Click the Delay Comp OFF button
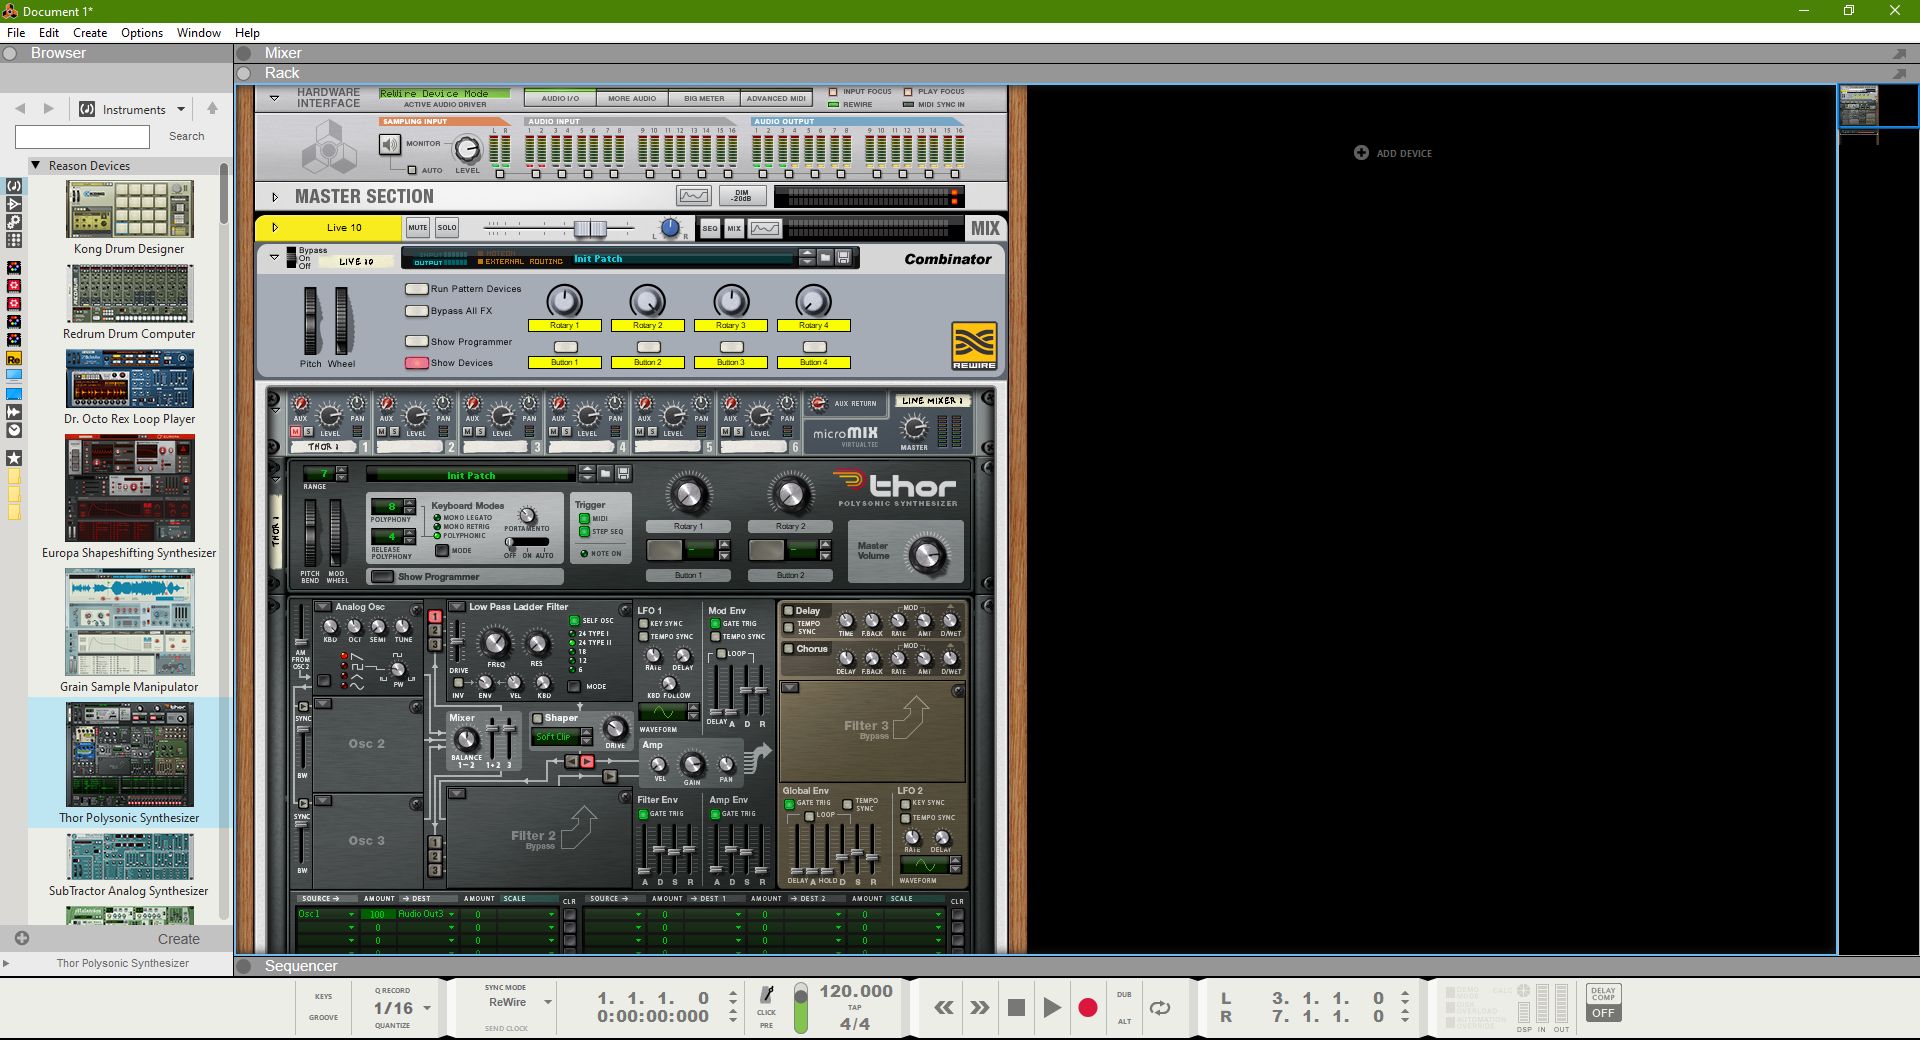The width and height of the screenshot is (1920, 1040). click(1603, 1013)
